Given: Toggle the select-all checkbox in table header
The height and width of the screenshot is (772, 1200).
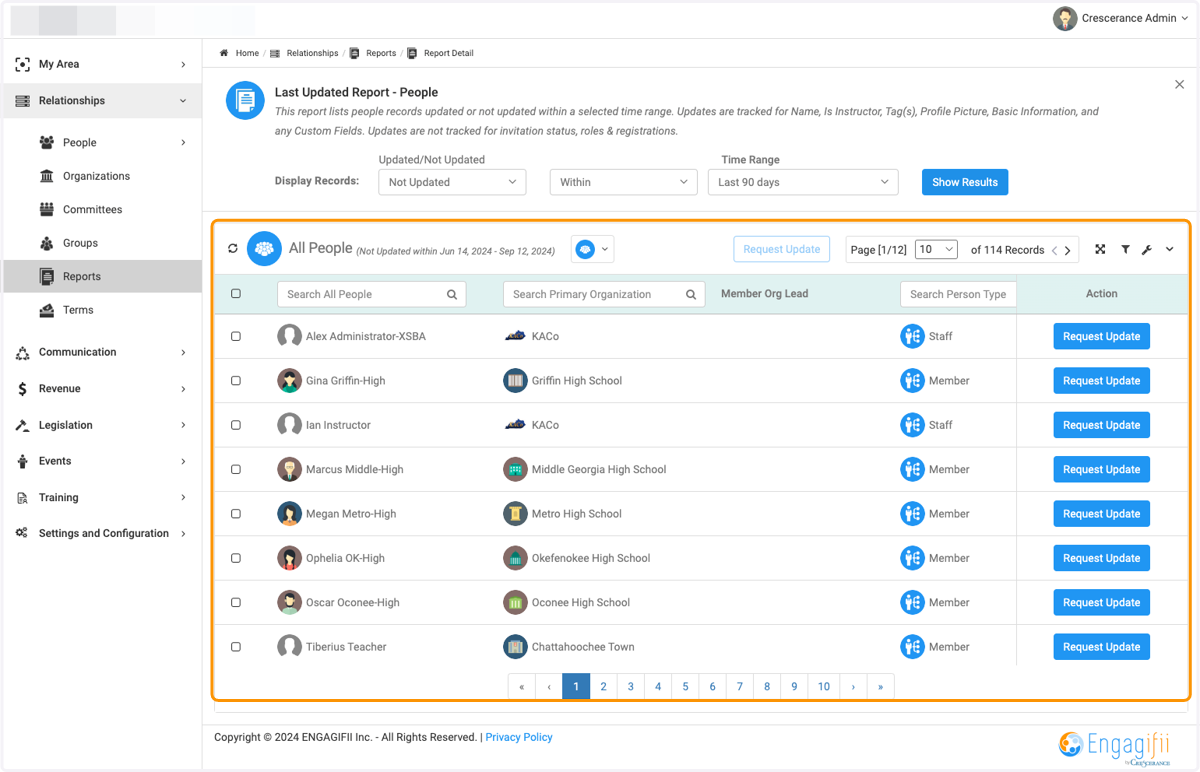Looking at the screenshot, I should point(236,294).
